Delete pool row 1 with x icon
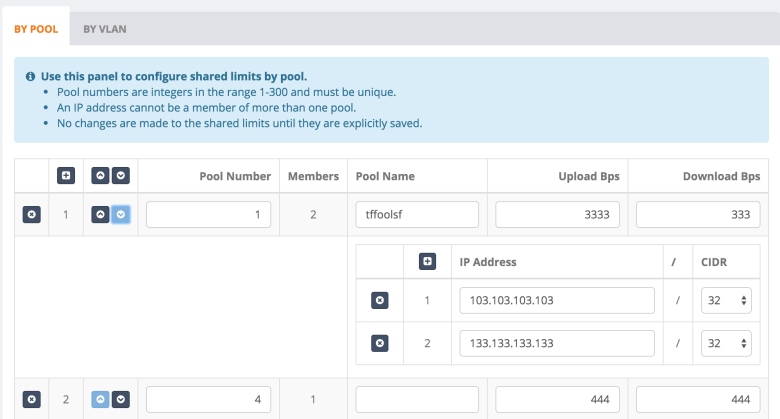 [31, 215]
